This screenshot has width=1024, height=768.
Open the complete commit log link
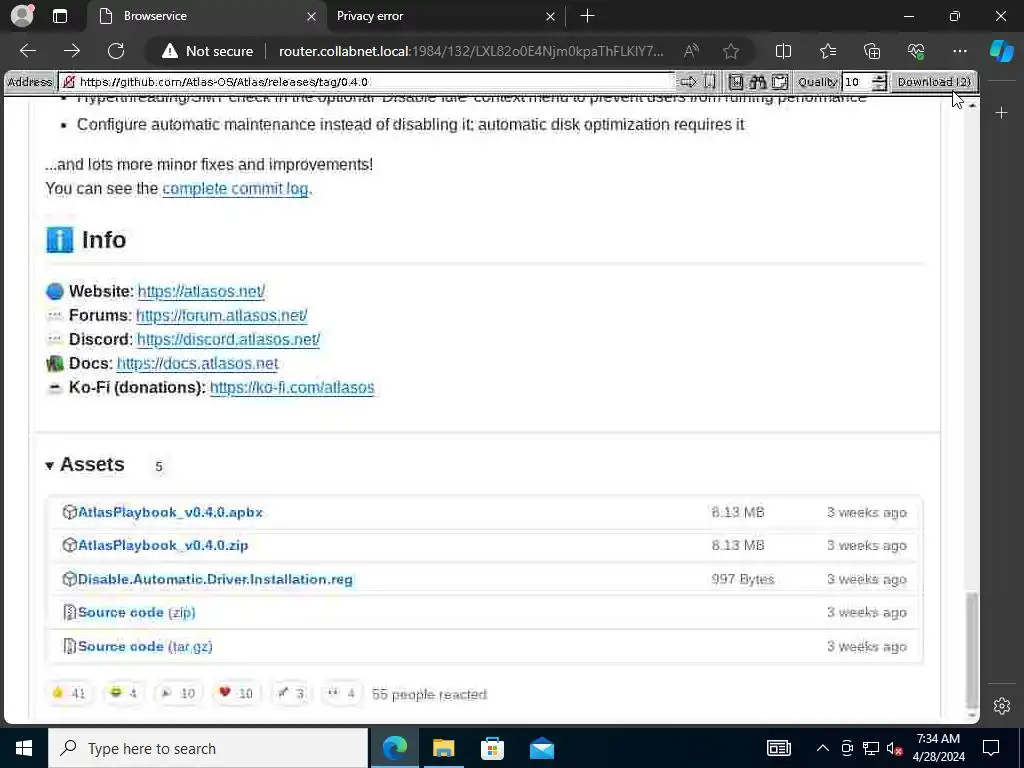pyautogui.click(x=235, y=189)
